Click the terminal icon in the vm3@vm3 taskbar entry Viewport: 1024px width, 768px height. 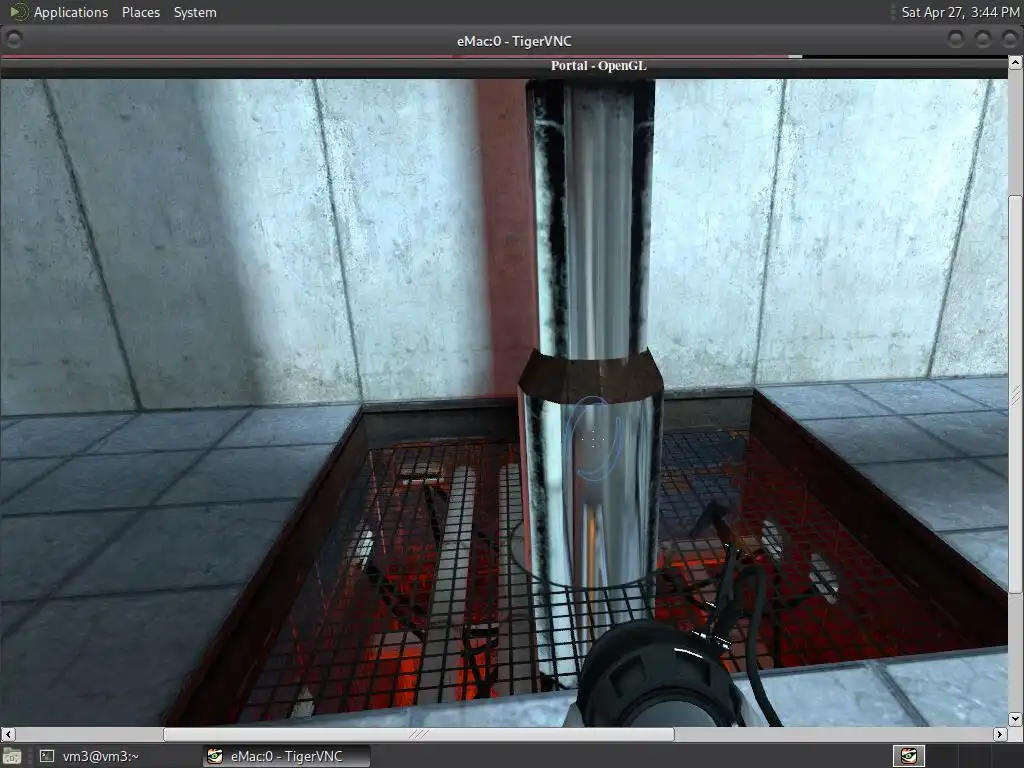[x=47, y=756]
